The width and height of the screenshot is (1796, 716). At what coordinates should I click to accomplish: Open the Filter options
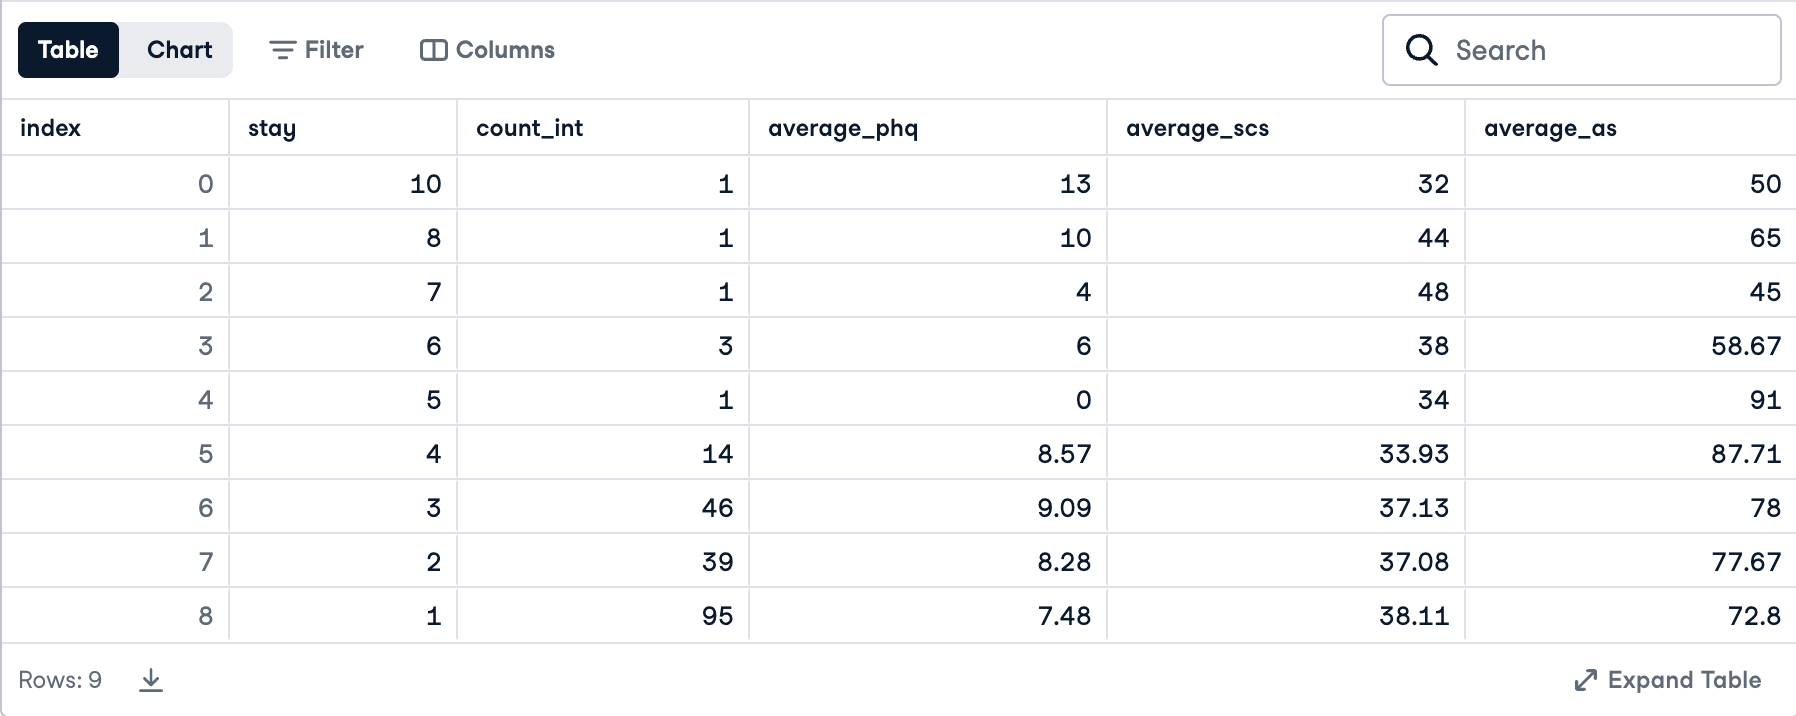pyautogui.click(x=316, y=50)
